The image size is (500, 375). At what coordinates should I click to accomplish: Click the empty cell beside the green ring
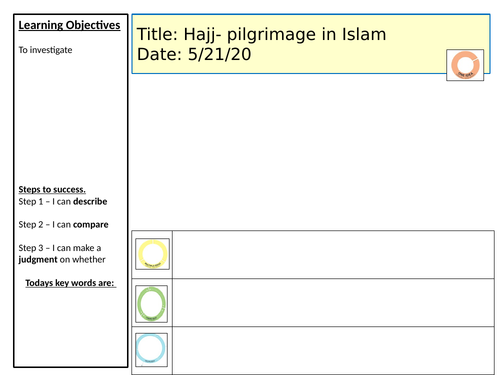(333, 303)
